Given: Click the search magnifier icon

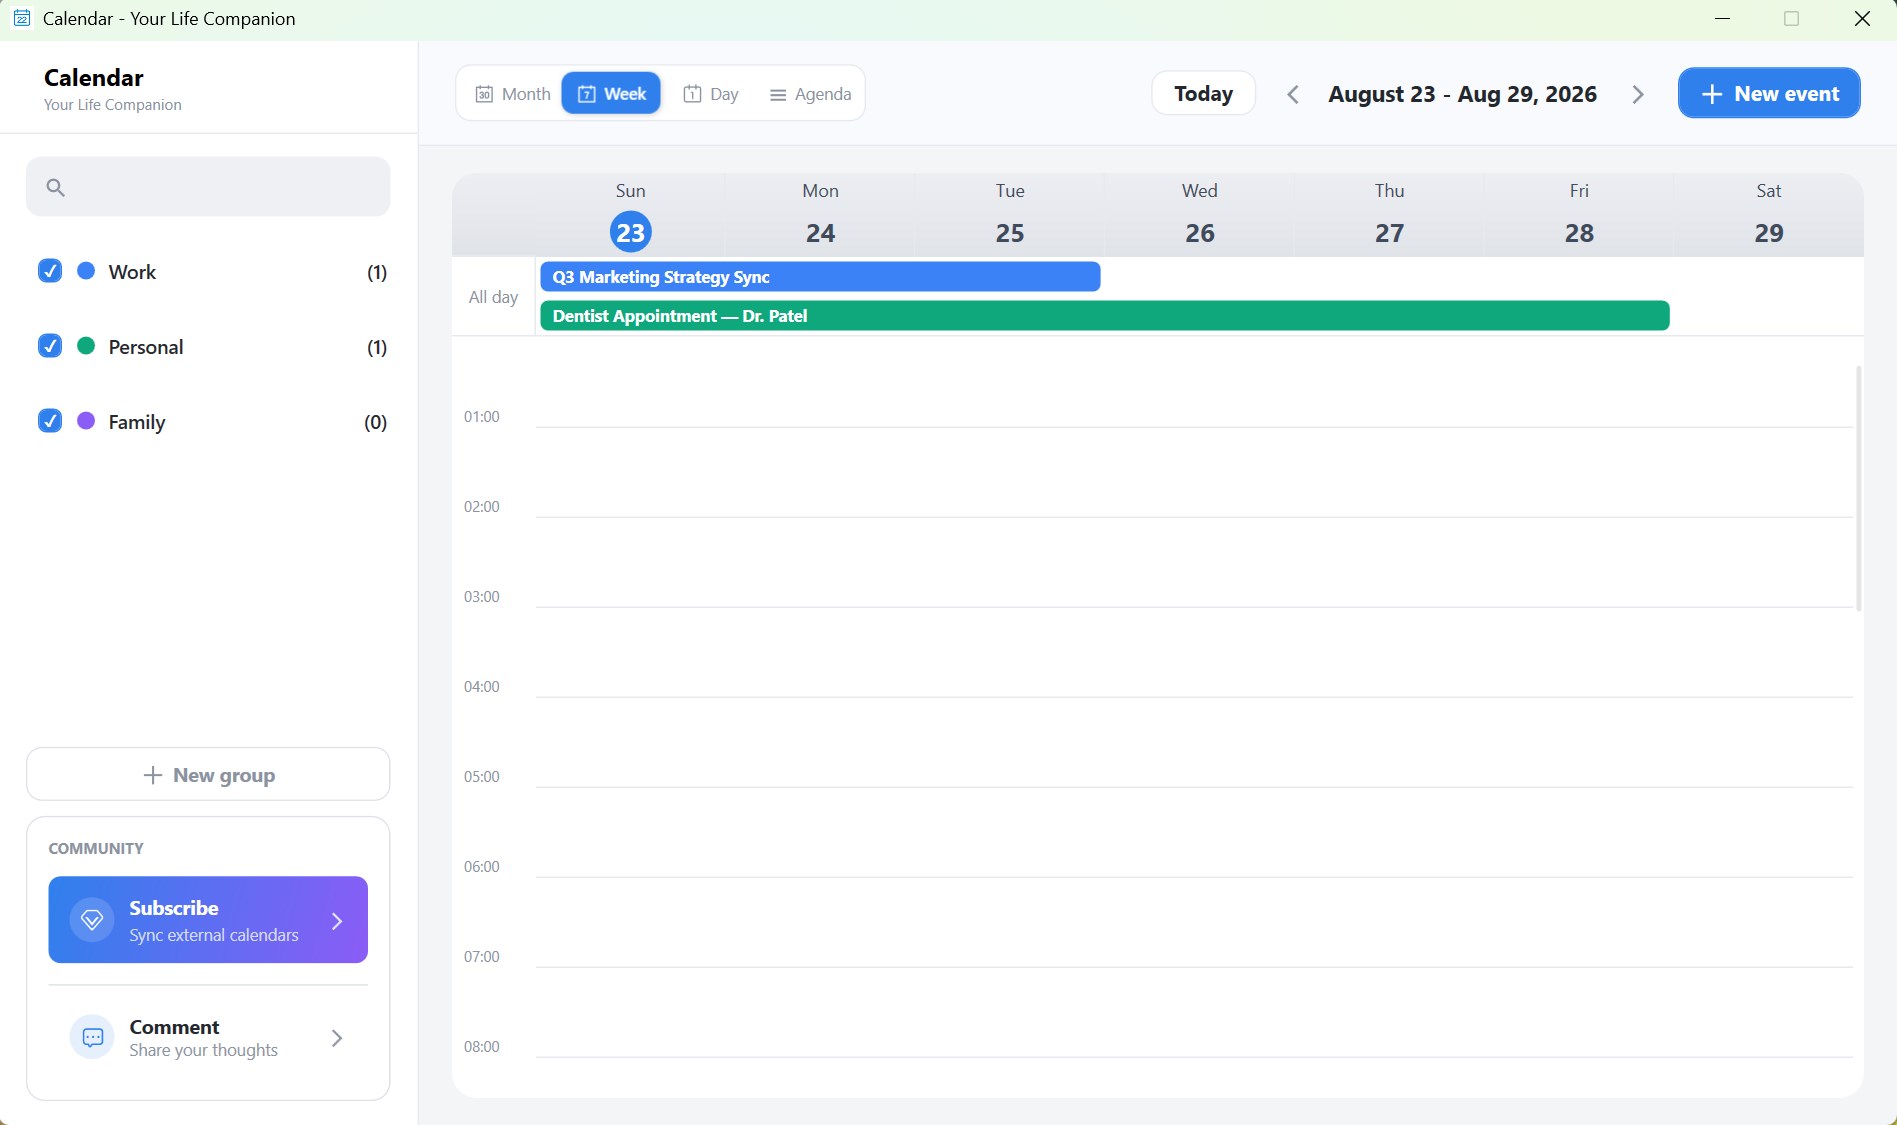Looking at the screenshot, I should (55, 187).
